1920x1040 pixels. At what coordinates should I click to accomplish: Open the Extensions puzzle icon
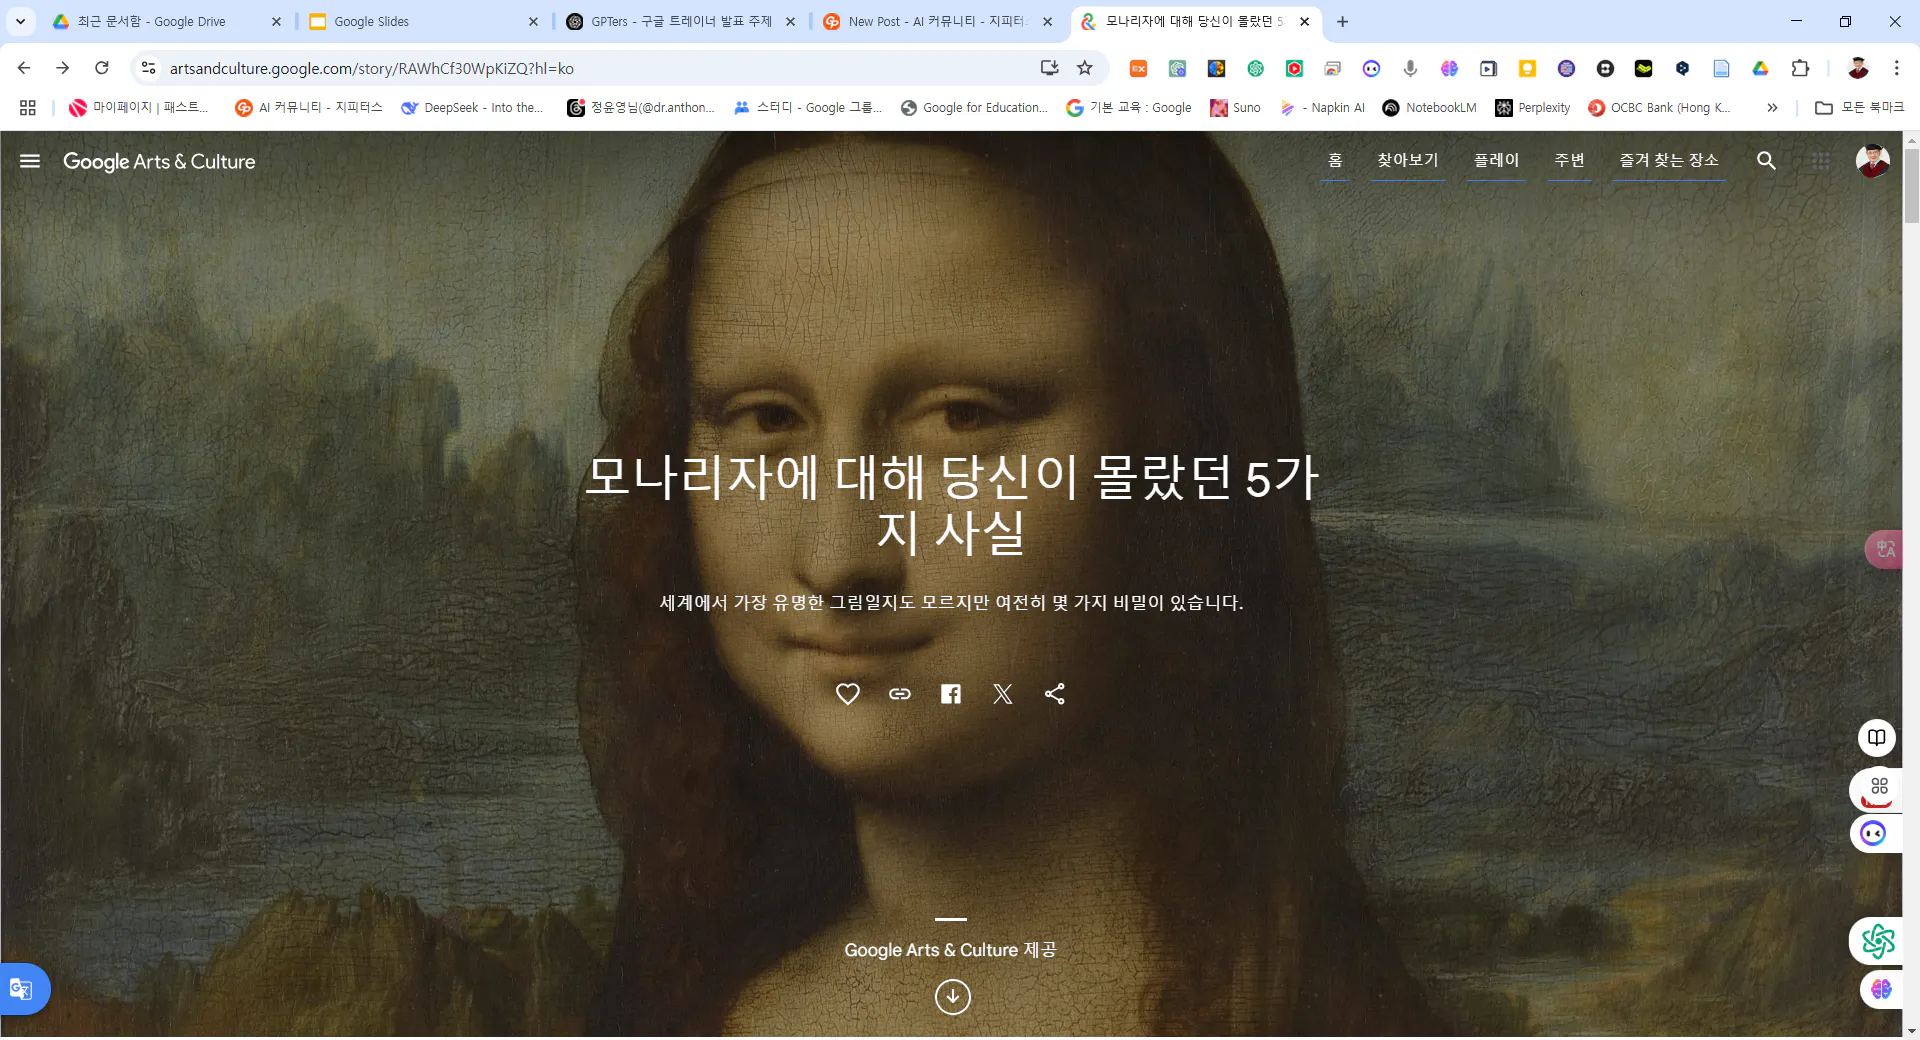1800,68
